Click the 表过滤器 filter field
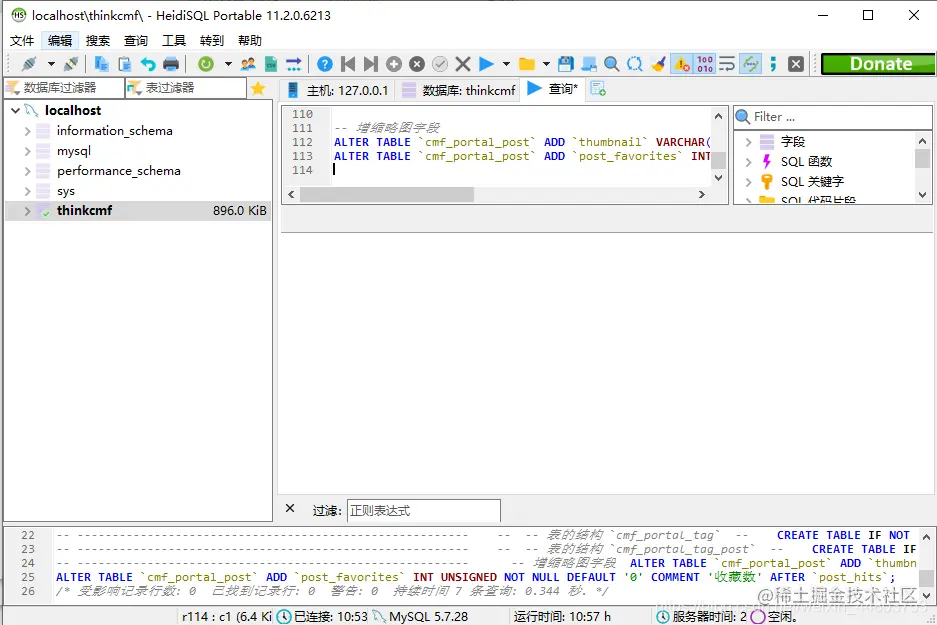 pyautogui.click(x=186, y=88)
